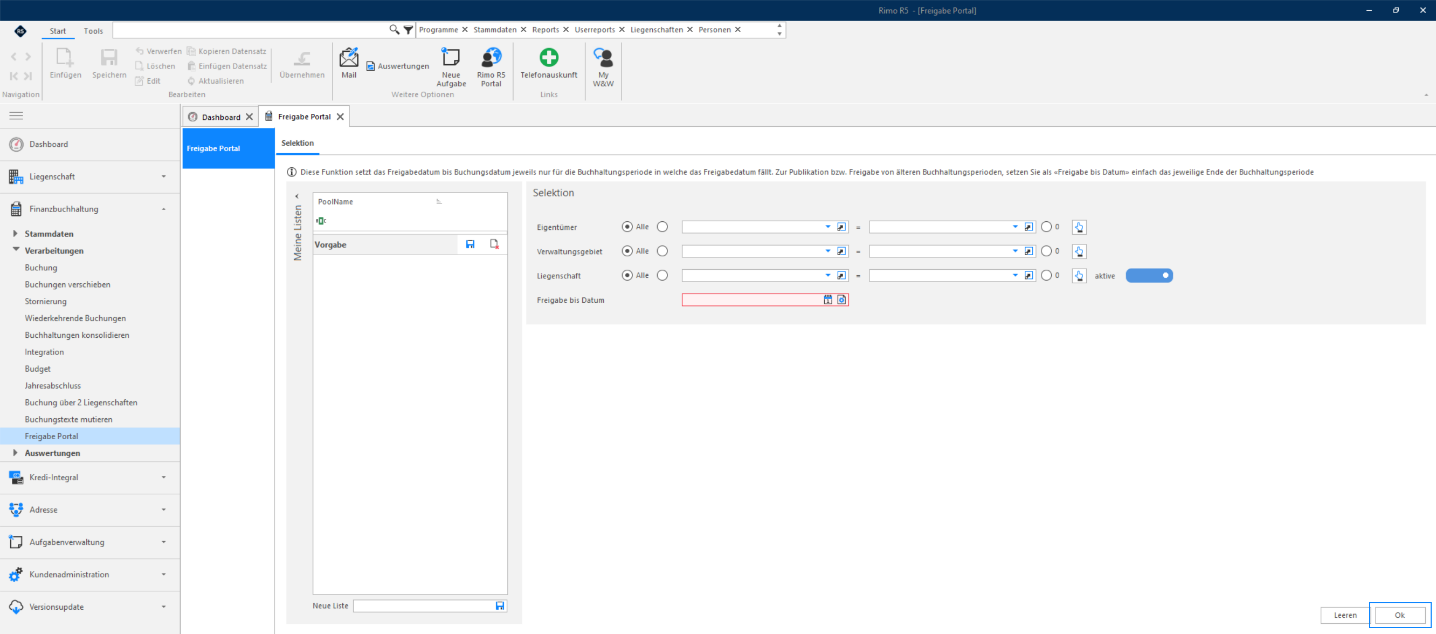
Task: Select range radio for Verwaltungsgebiet
Action: pyautogui.click(x=662, y=251)
